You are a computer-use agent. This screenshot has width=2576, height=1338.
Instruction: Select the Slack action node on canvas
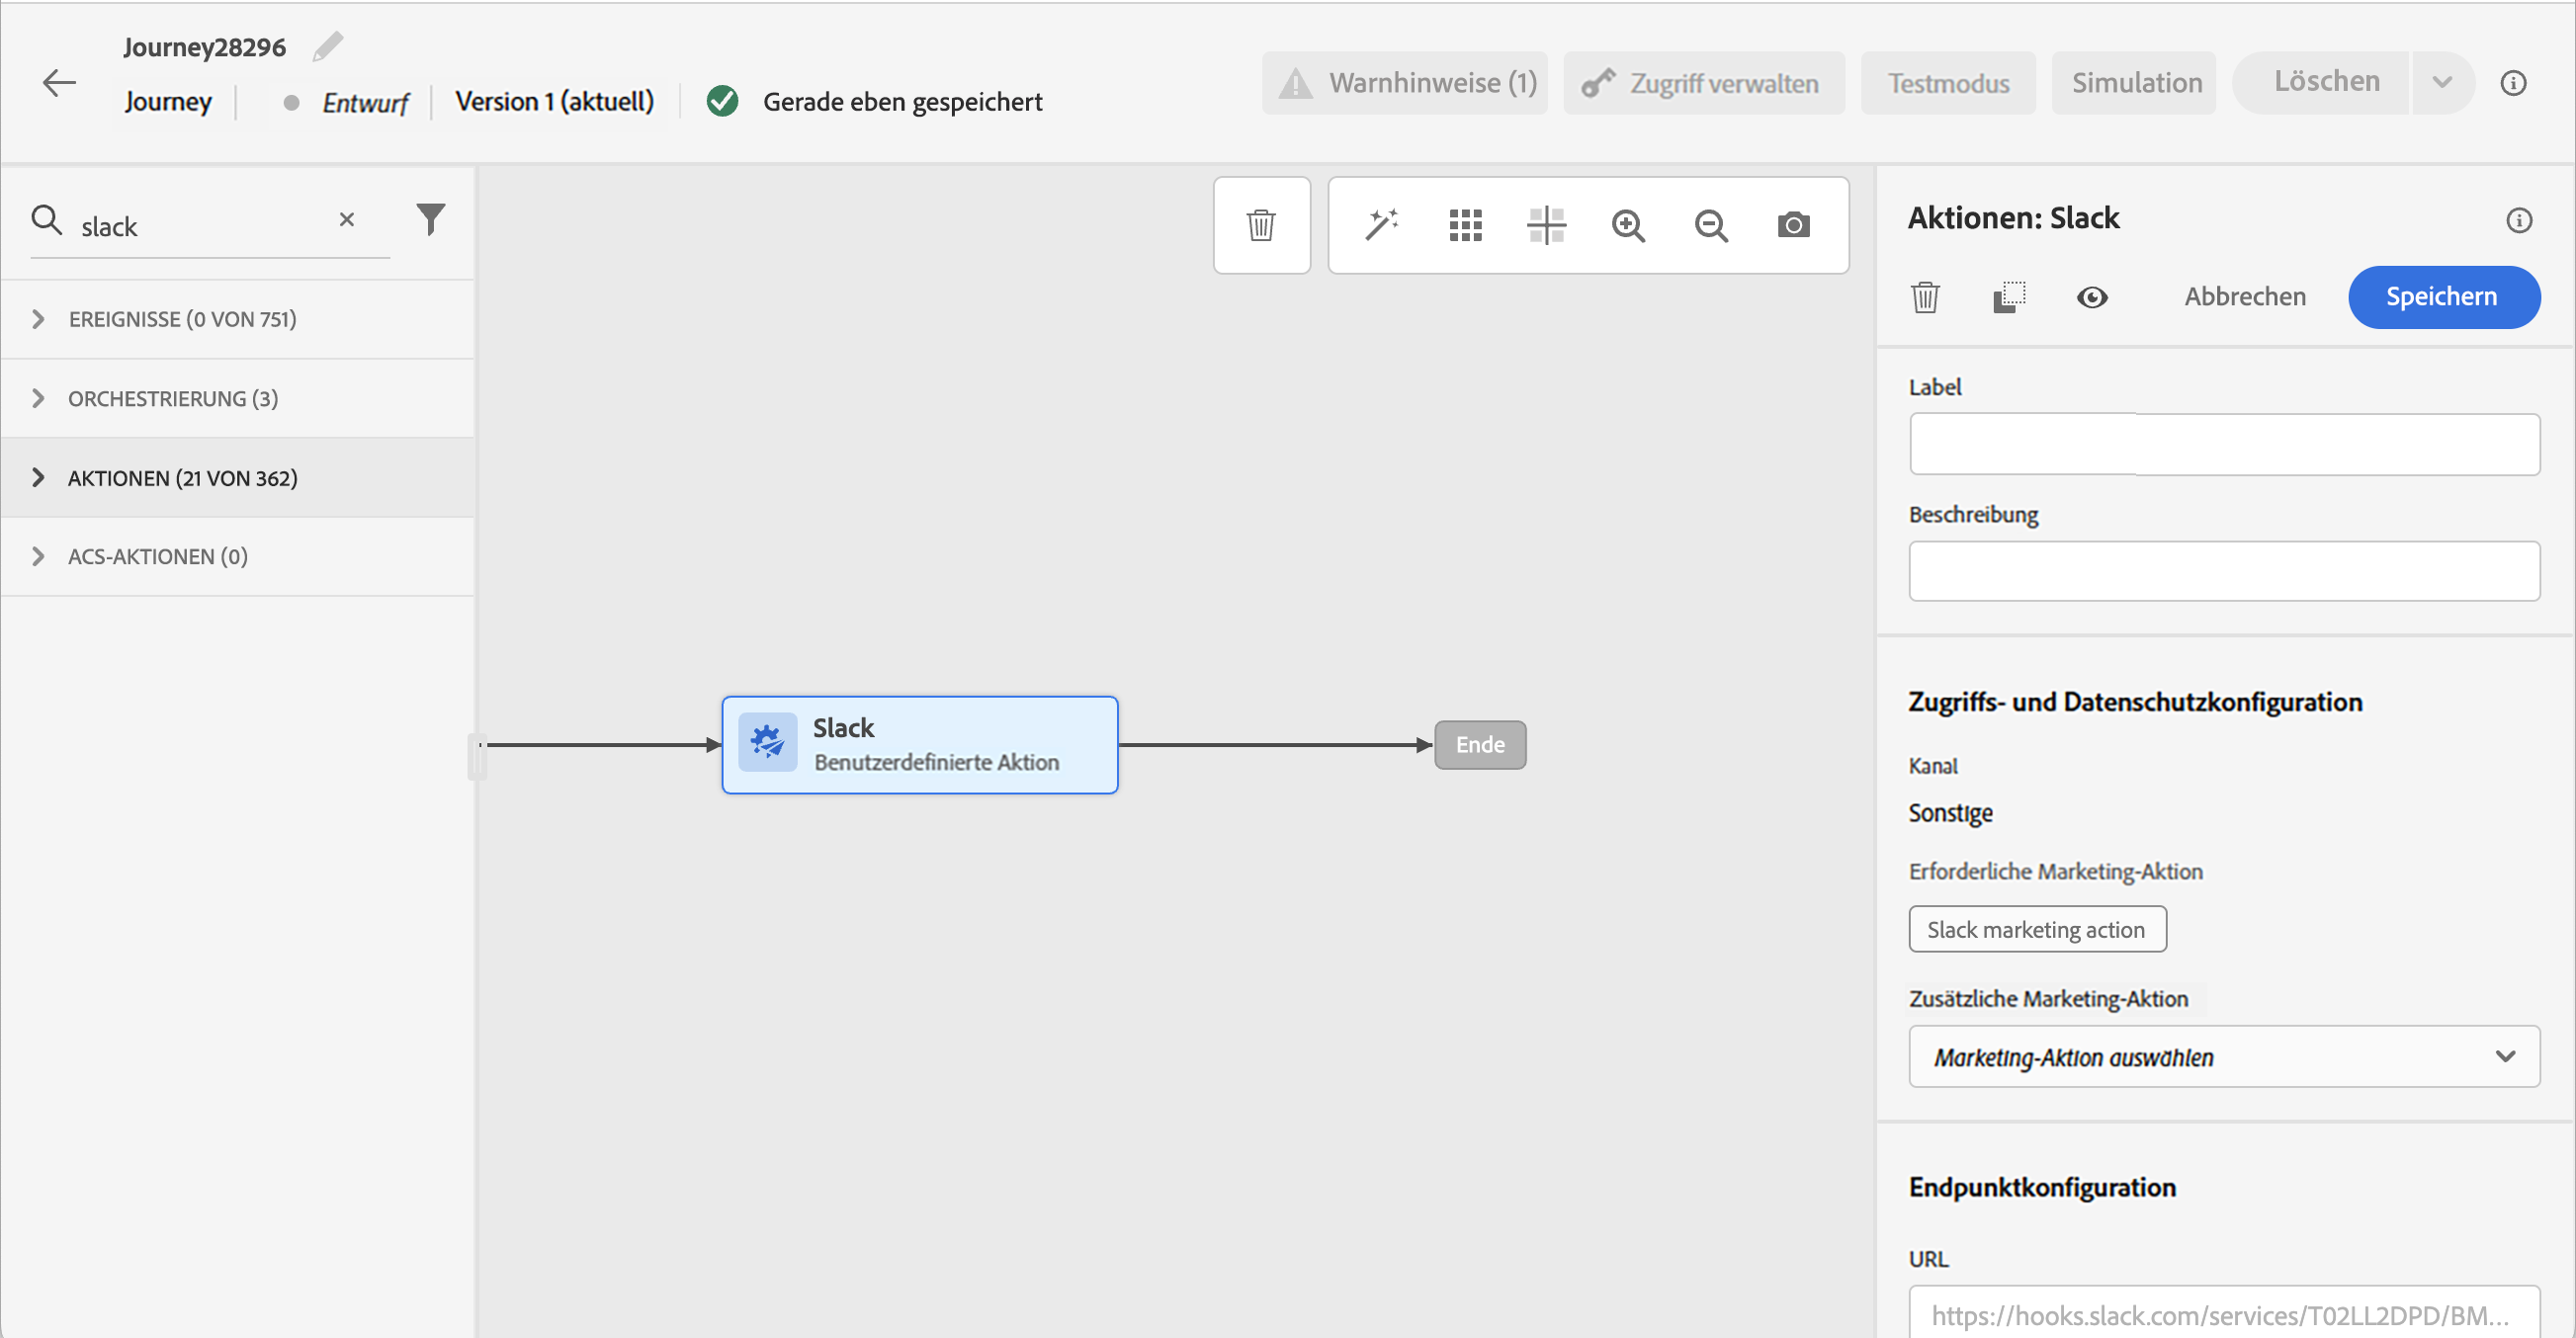click(x=919, y=745)
